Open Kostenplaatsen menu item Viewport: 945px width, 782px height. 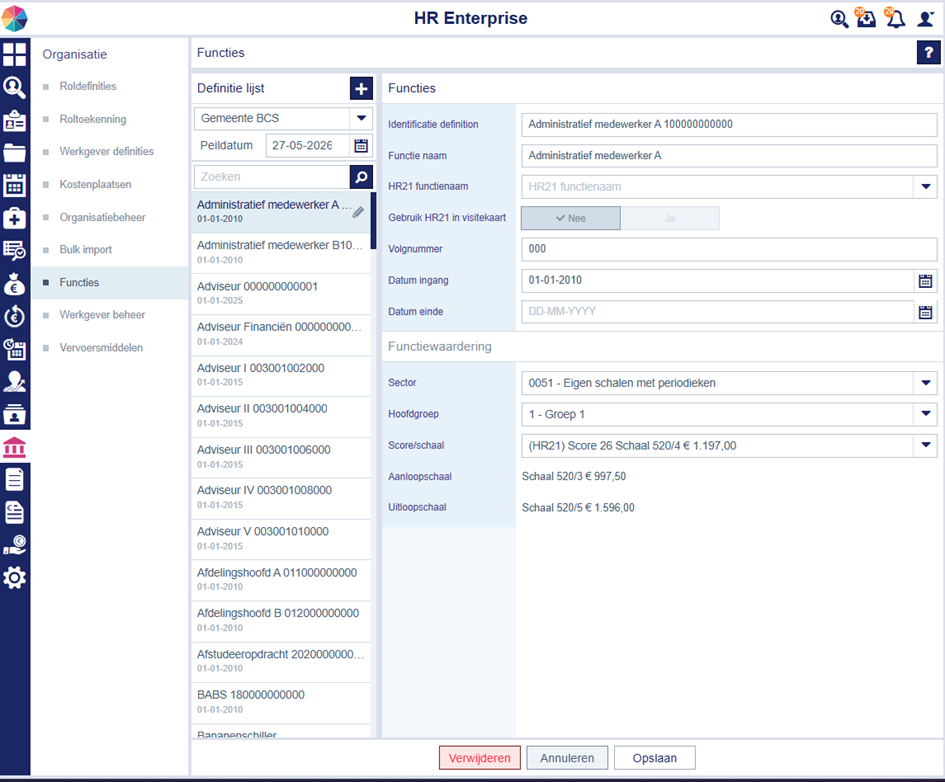[x=95, y=184]
